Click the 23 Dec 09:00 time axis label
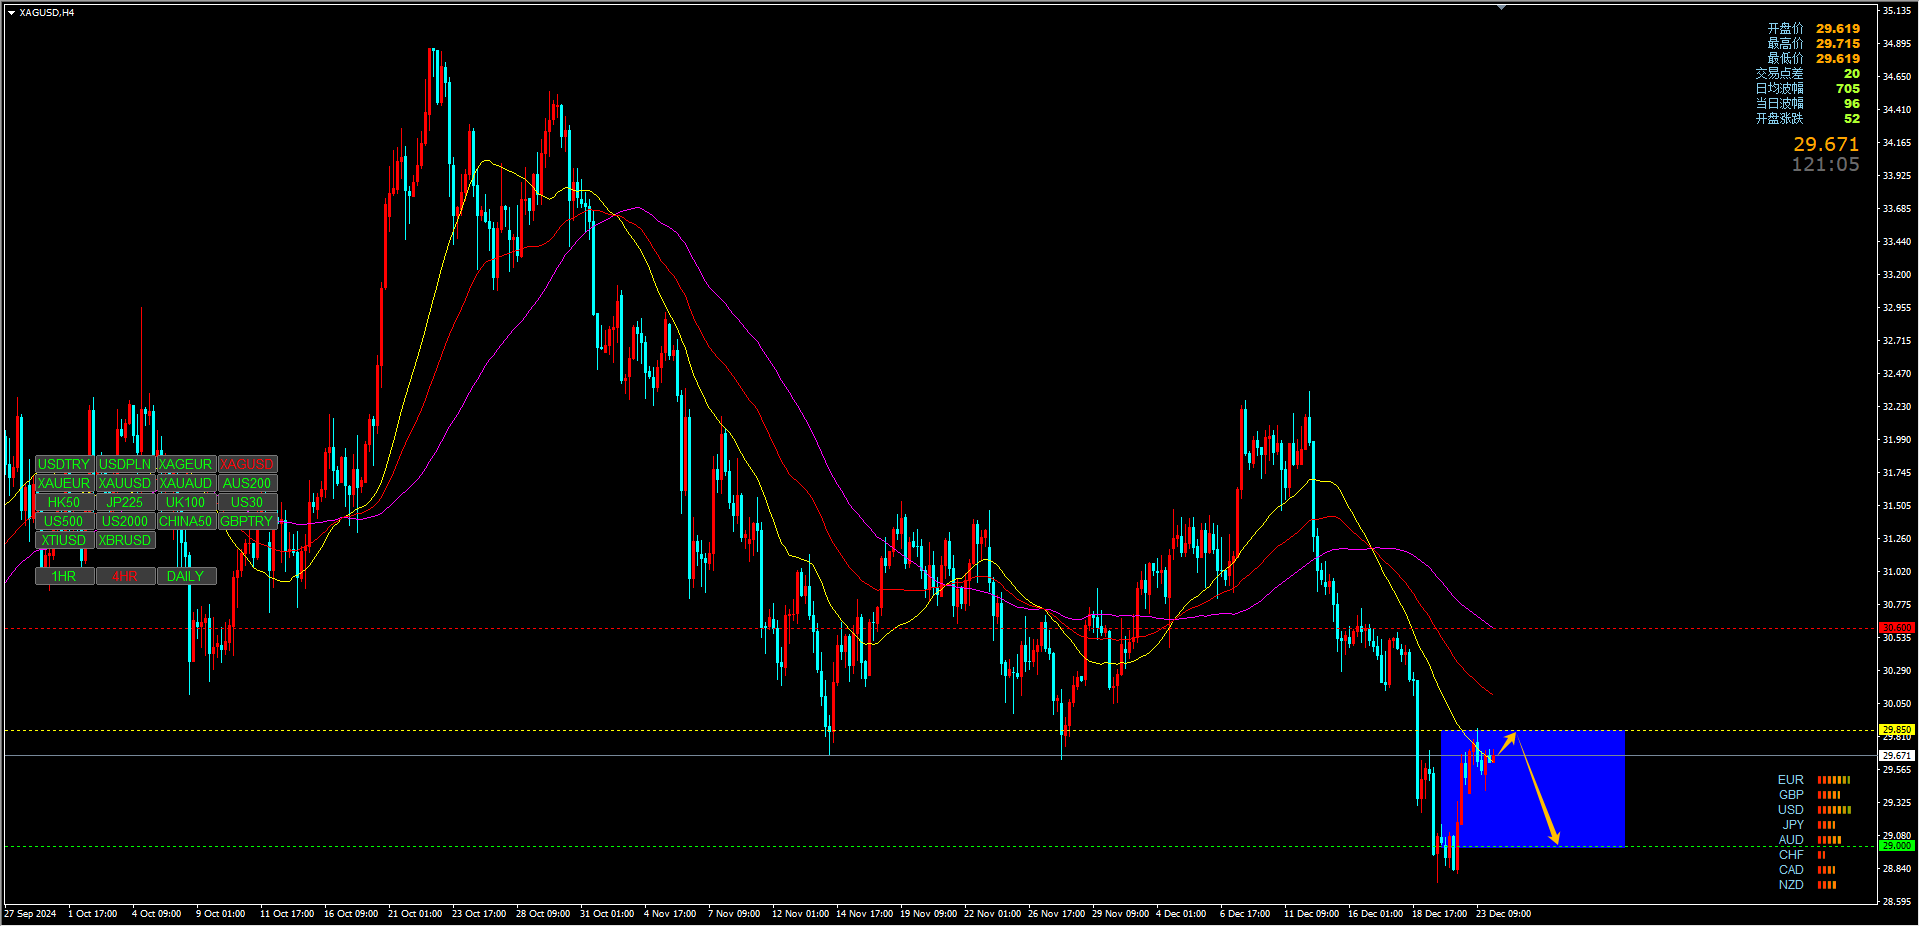Screen dimensions: 1920x927 click(1503, 914)
